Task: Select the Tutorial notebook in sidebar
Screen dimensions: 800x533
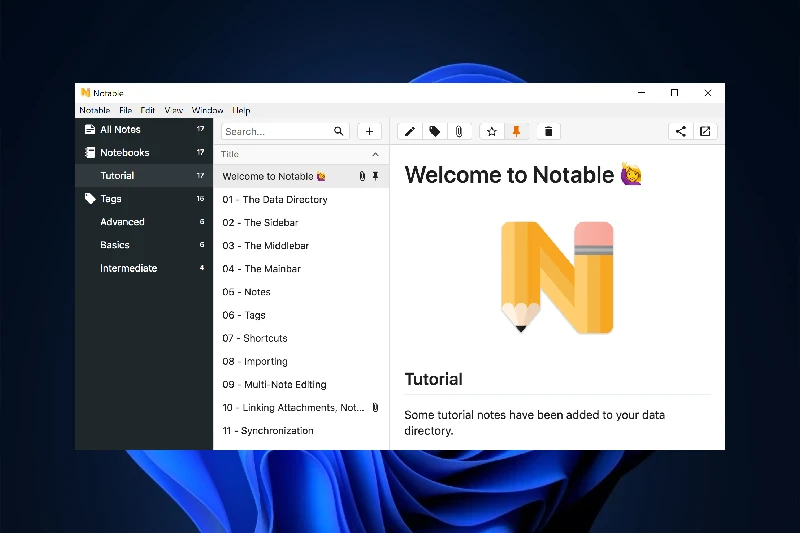Action: [x=144, y=175]
